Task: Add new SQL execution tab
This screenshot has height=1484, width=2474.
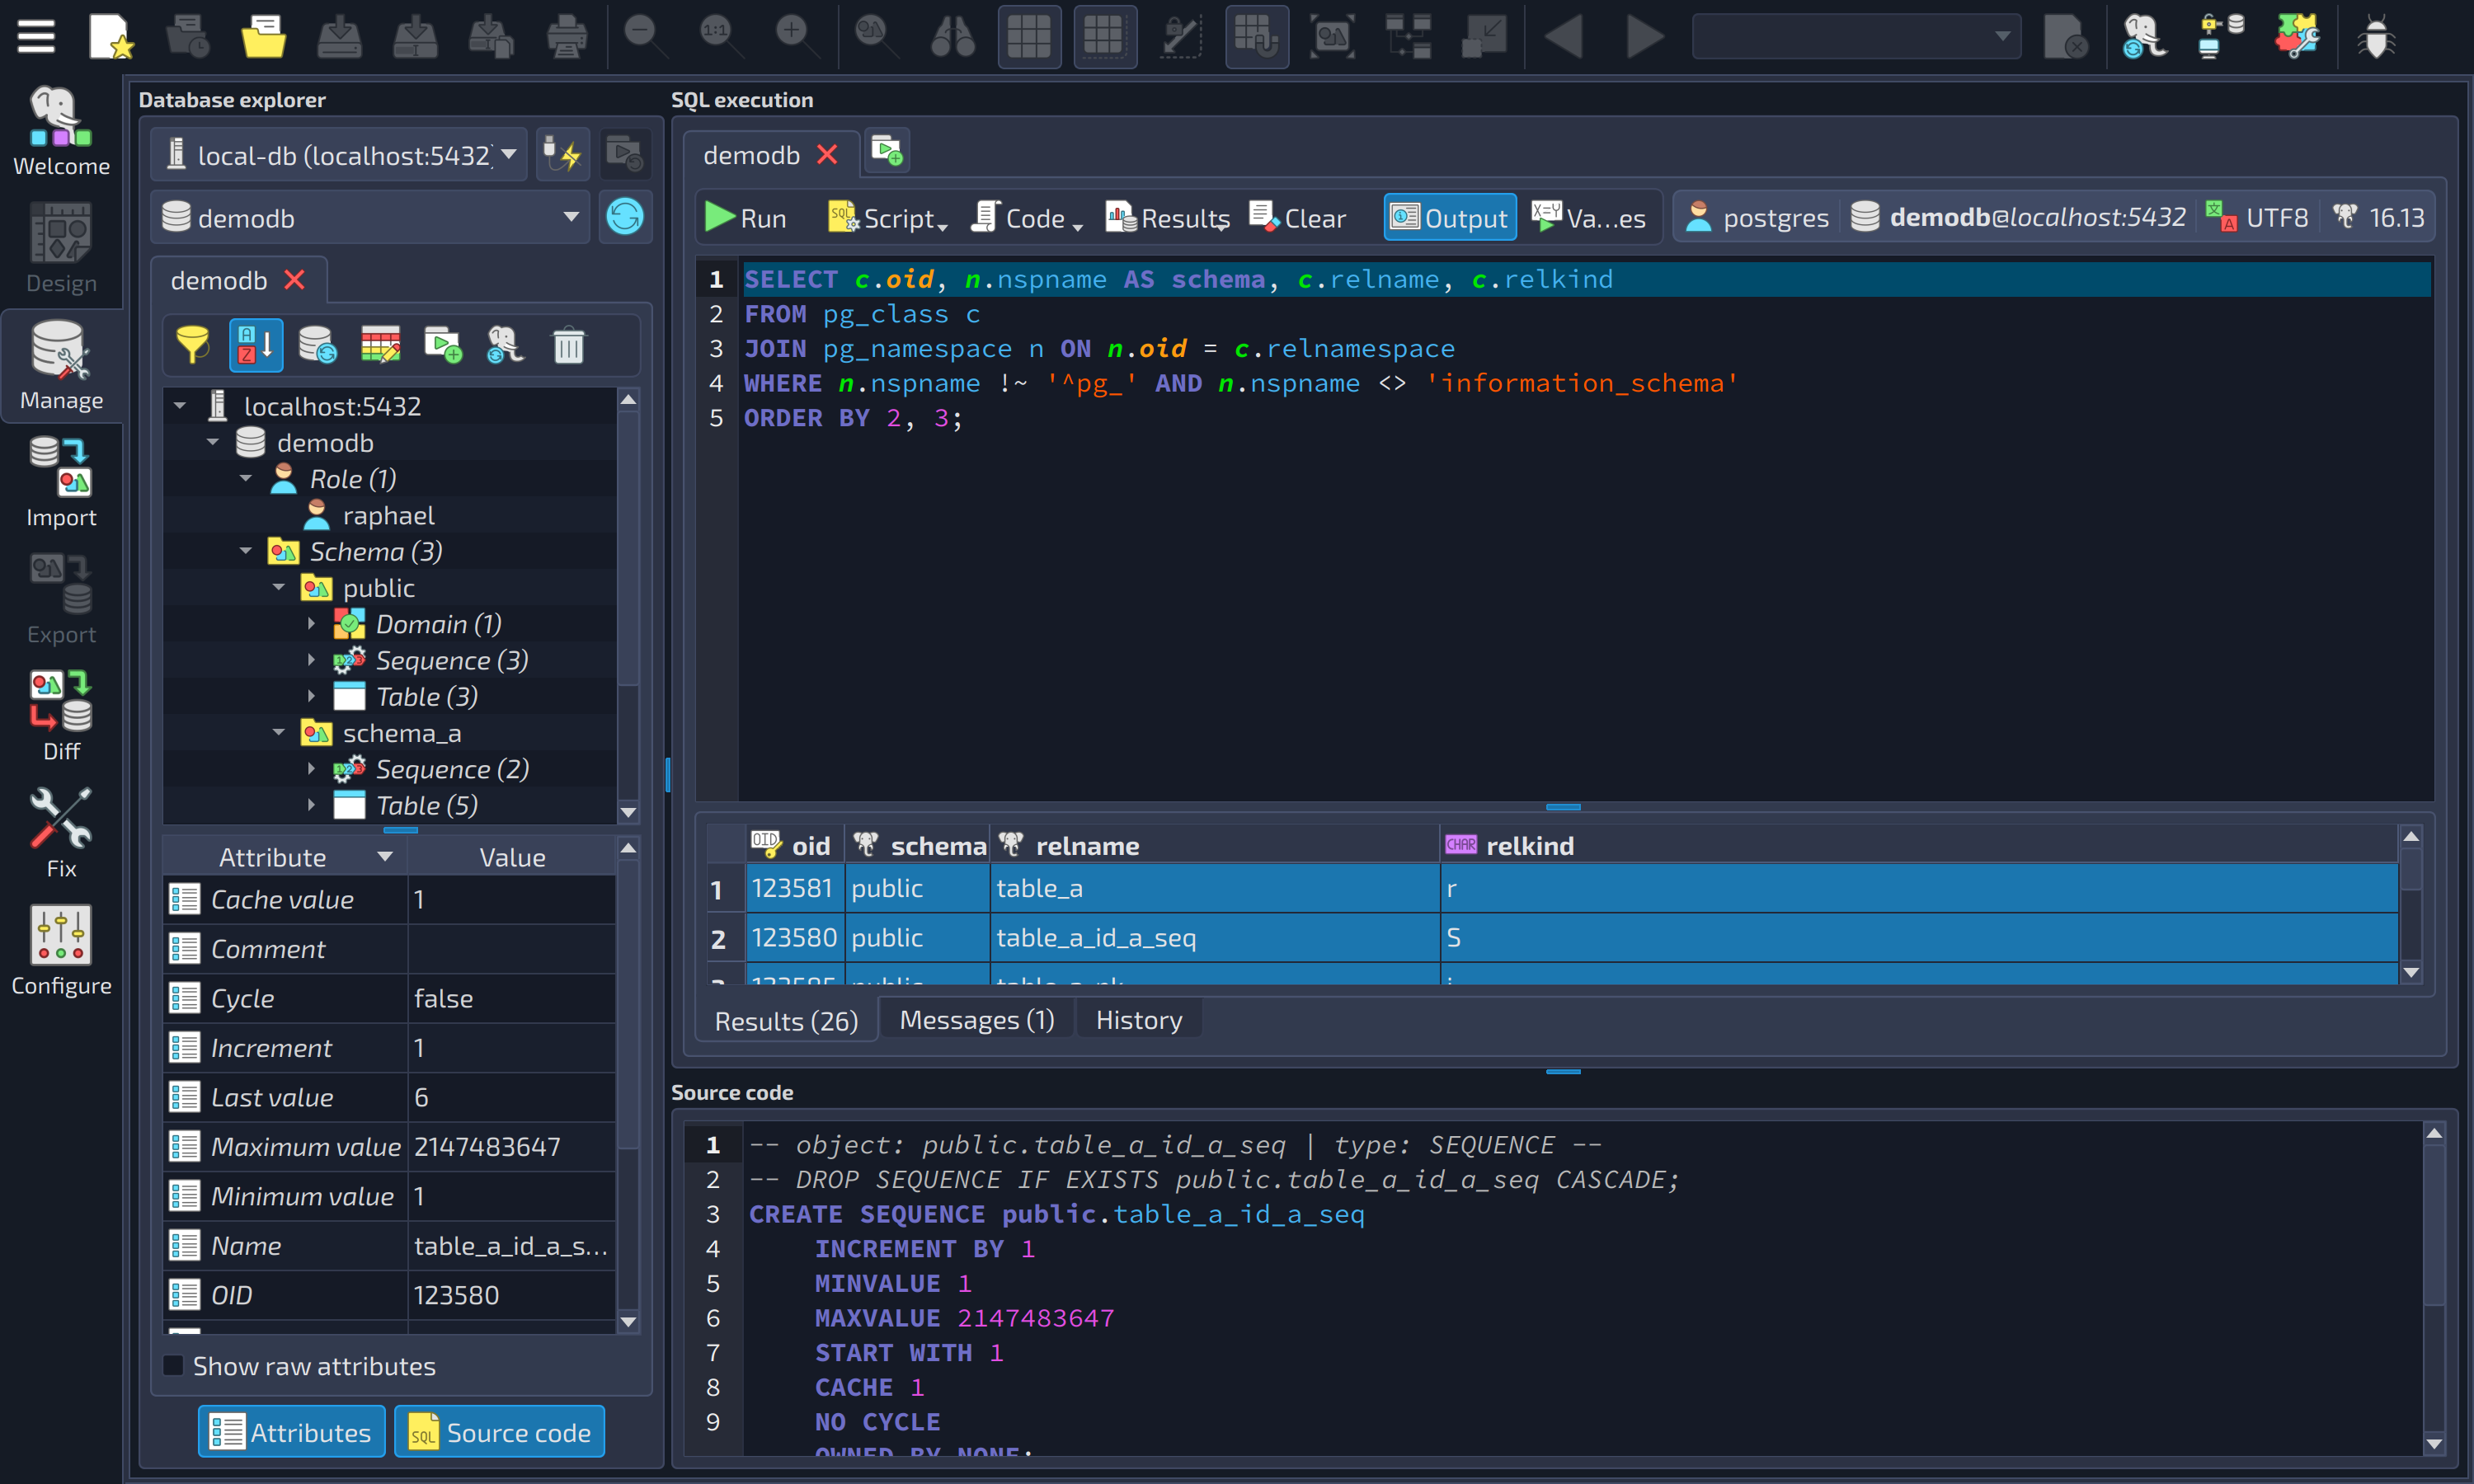Action: point(887,152)
